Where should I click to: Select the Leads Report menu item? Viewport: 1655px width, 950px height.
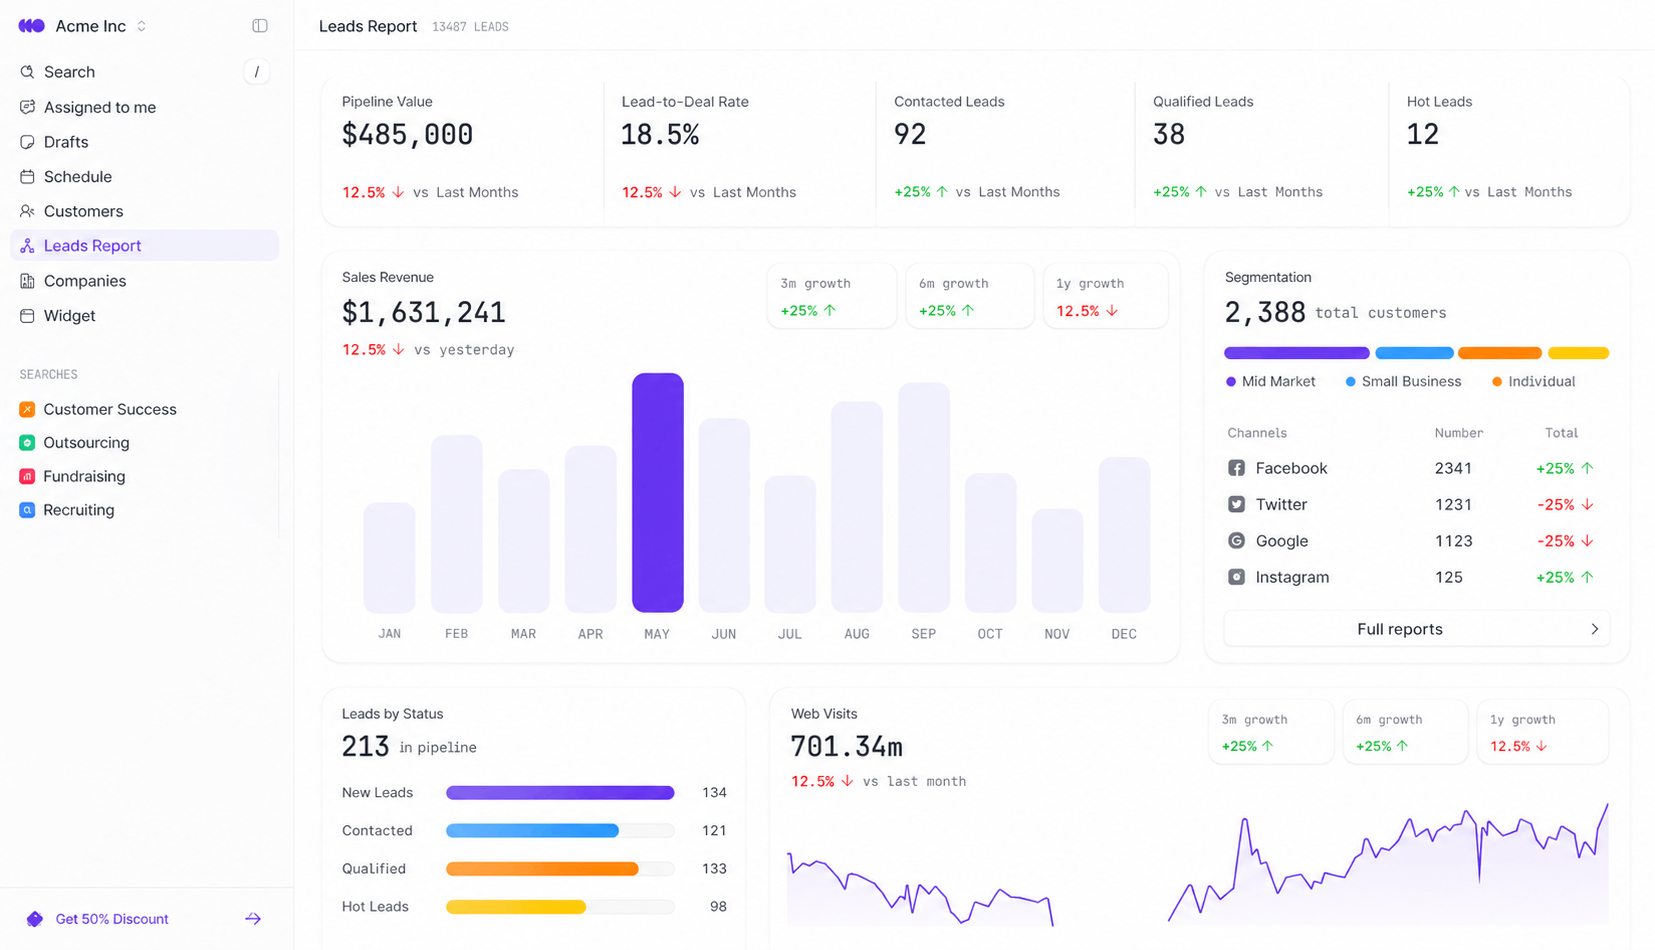coord(144,246)
